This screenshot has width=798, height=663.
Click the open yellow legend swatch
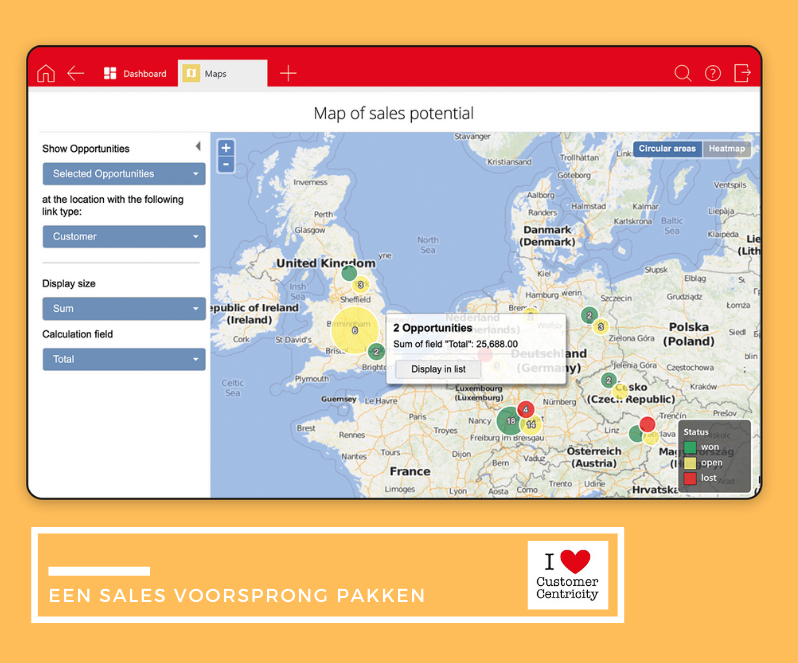(x=690, y=463)
